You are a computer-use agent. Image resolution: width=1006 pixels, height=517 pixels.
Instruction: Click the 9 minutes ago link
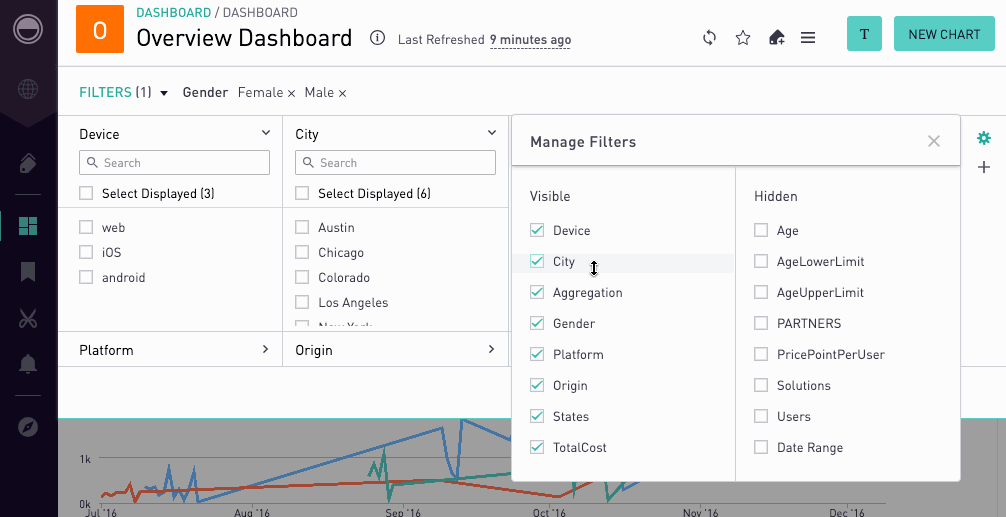[x=530, y=40]
